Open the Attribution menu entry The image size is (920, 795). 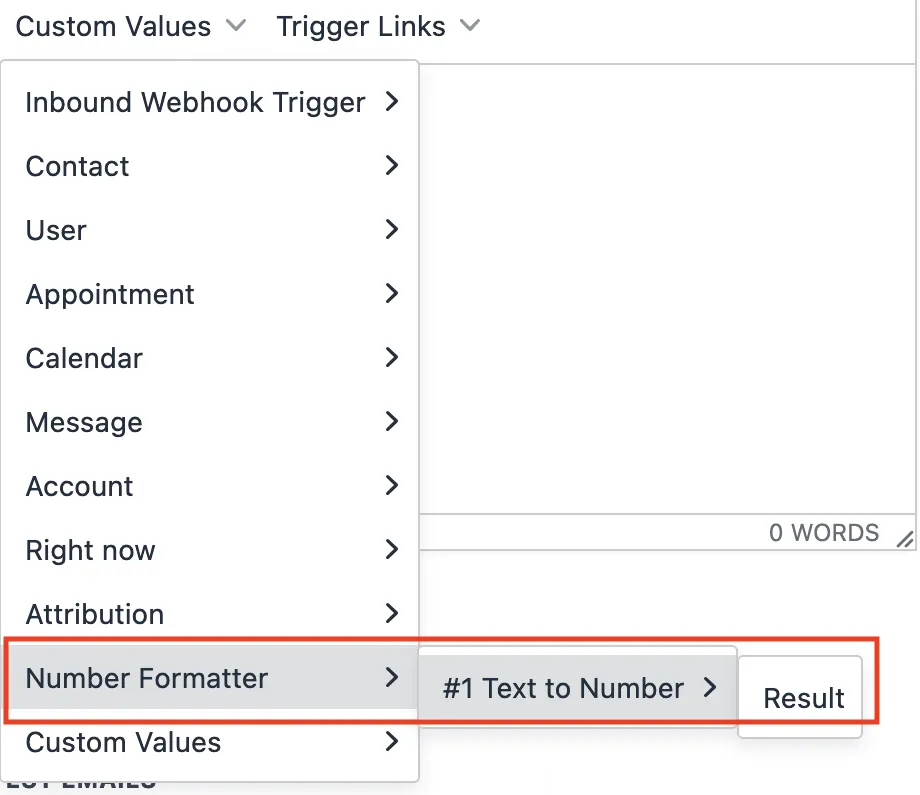(x=95, y=614)
